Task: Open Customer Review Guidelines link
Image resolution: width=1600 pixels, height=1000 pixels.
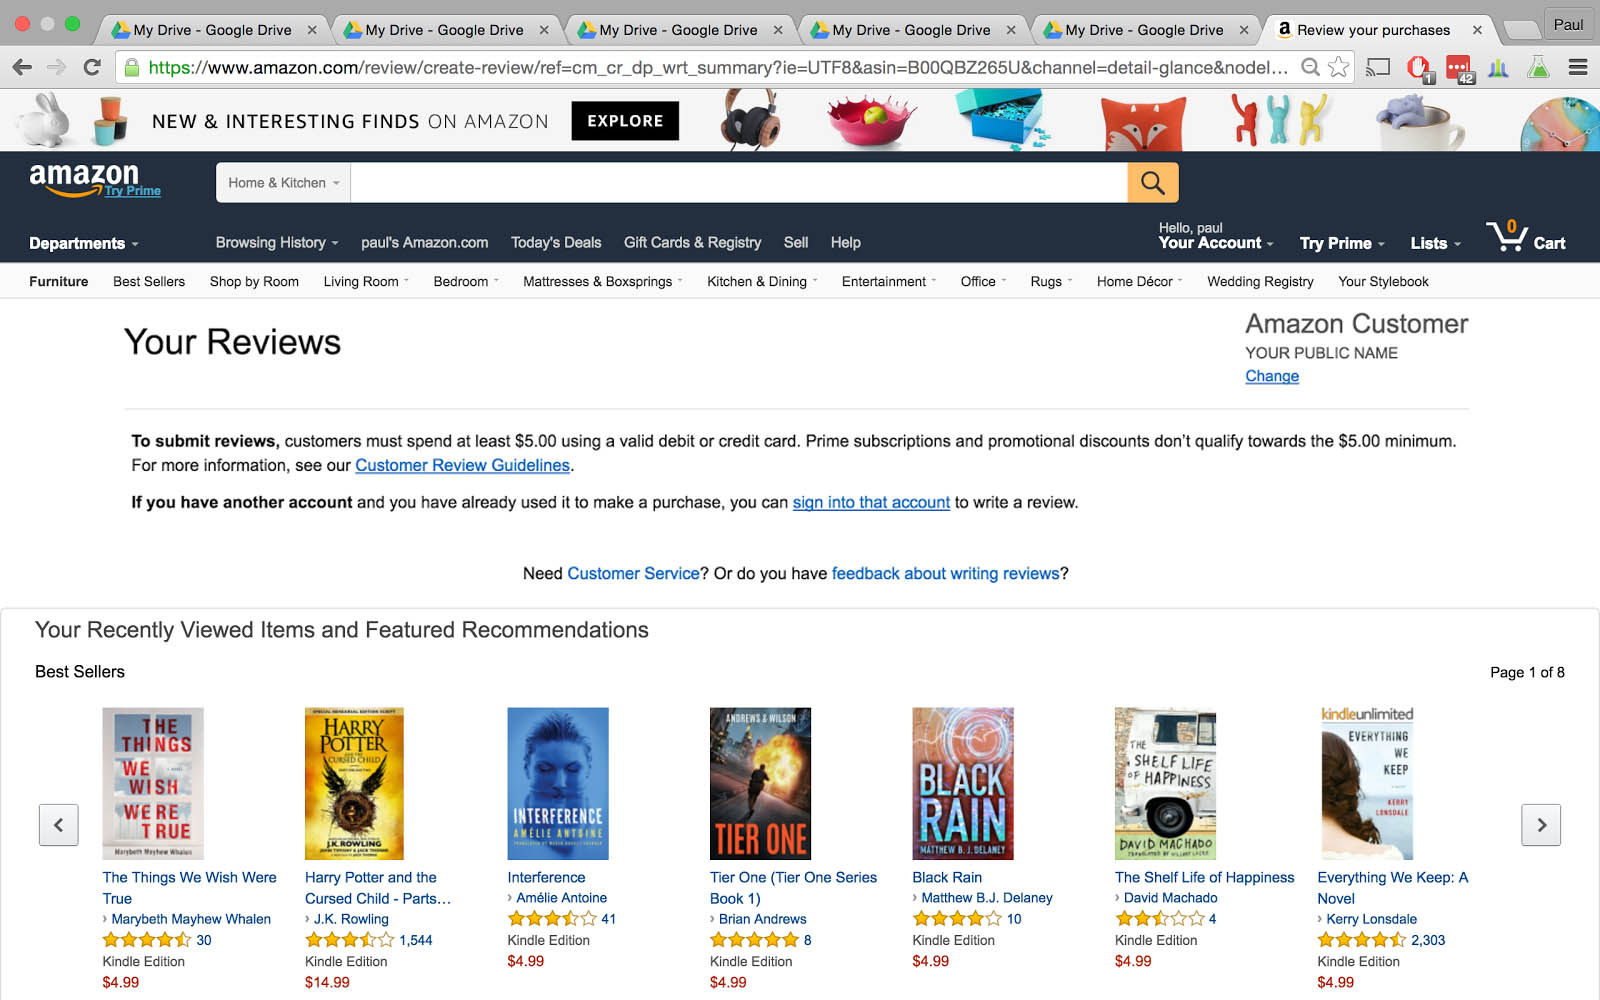Action: (462, 465)
